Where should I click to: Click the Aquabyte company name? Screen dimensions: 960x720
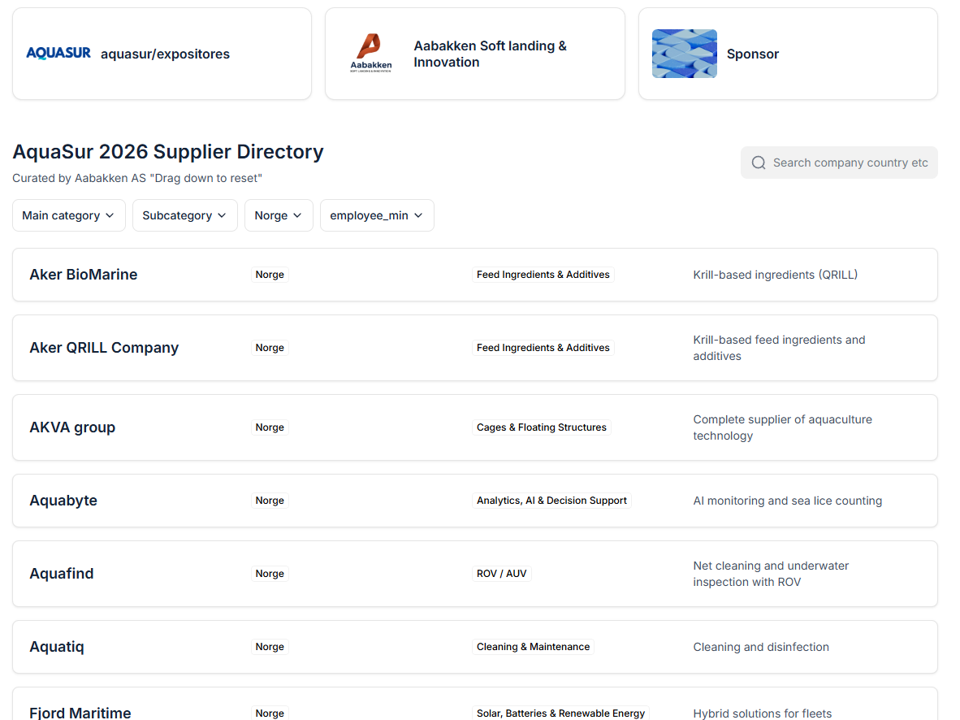click(63, 501)
